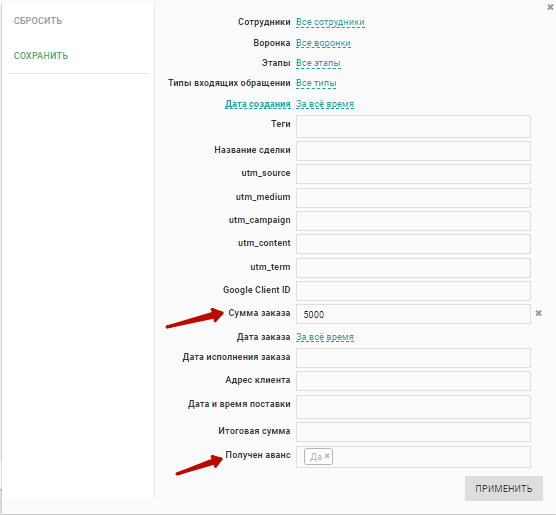Pick the Дата заказа period За всё время

click(325, 337)
